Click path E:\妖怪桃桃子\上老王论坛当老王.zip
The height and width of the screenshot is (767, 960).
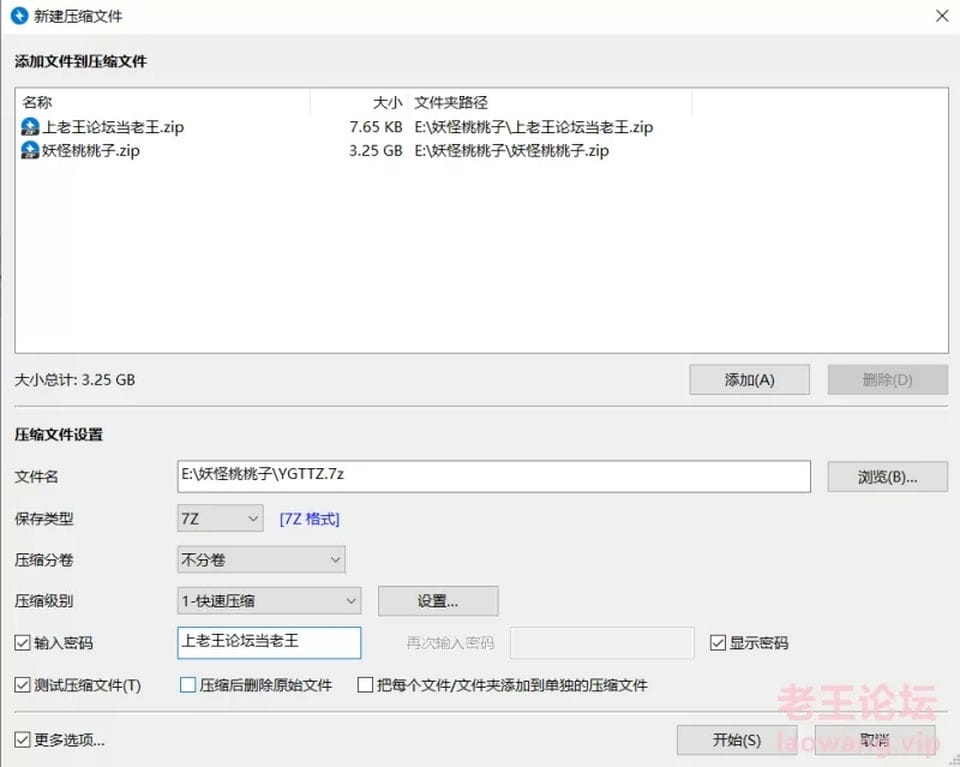coord(534,127)
